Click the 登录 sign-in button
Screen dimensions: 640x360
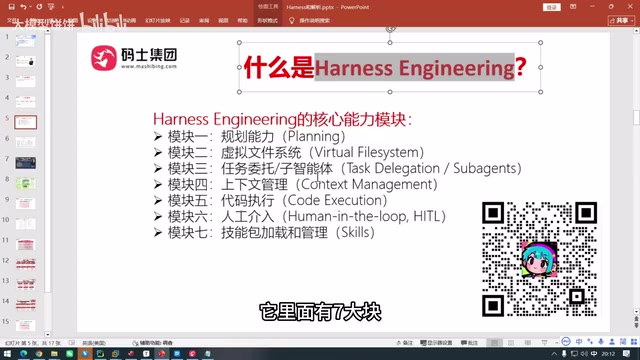pos(551,7)
